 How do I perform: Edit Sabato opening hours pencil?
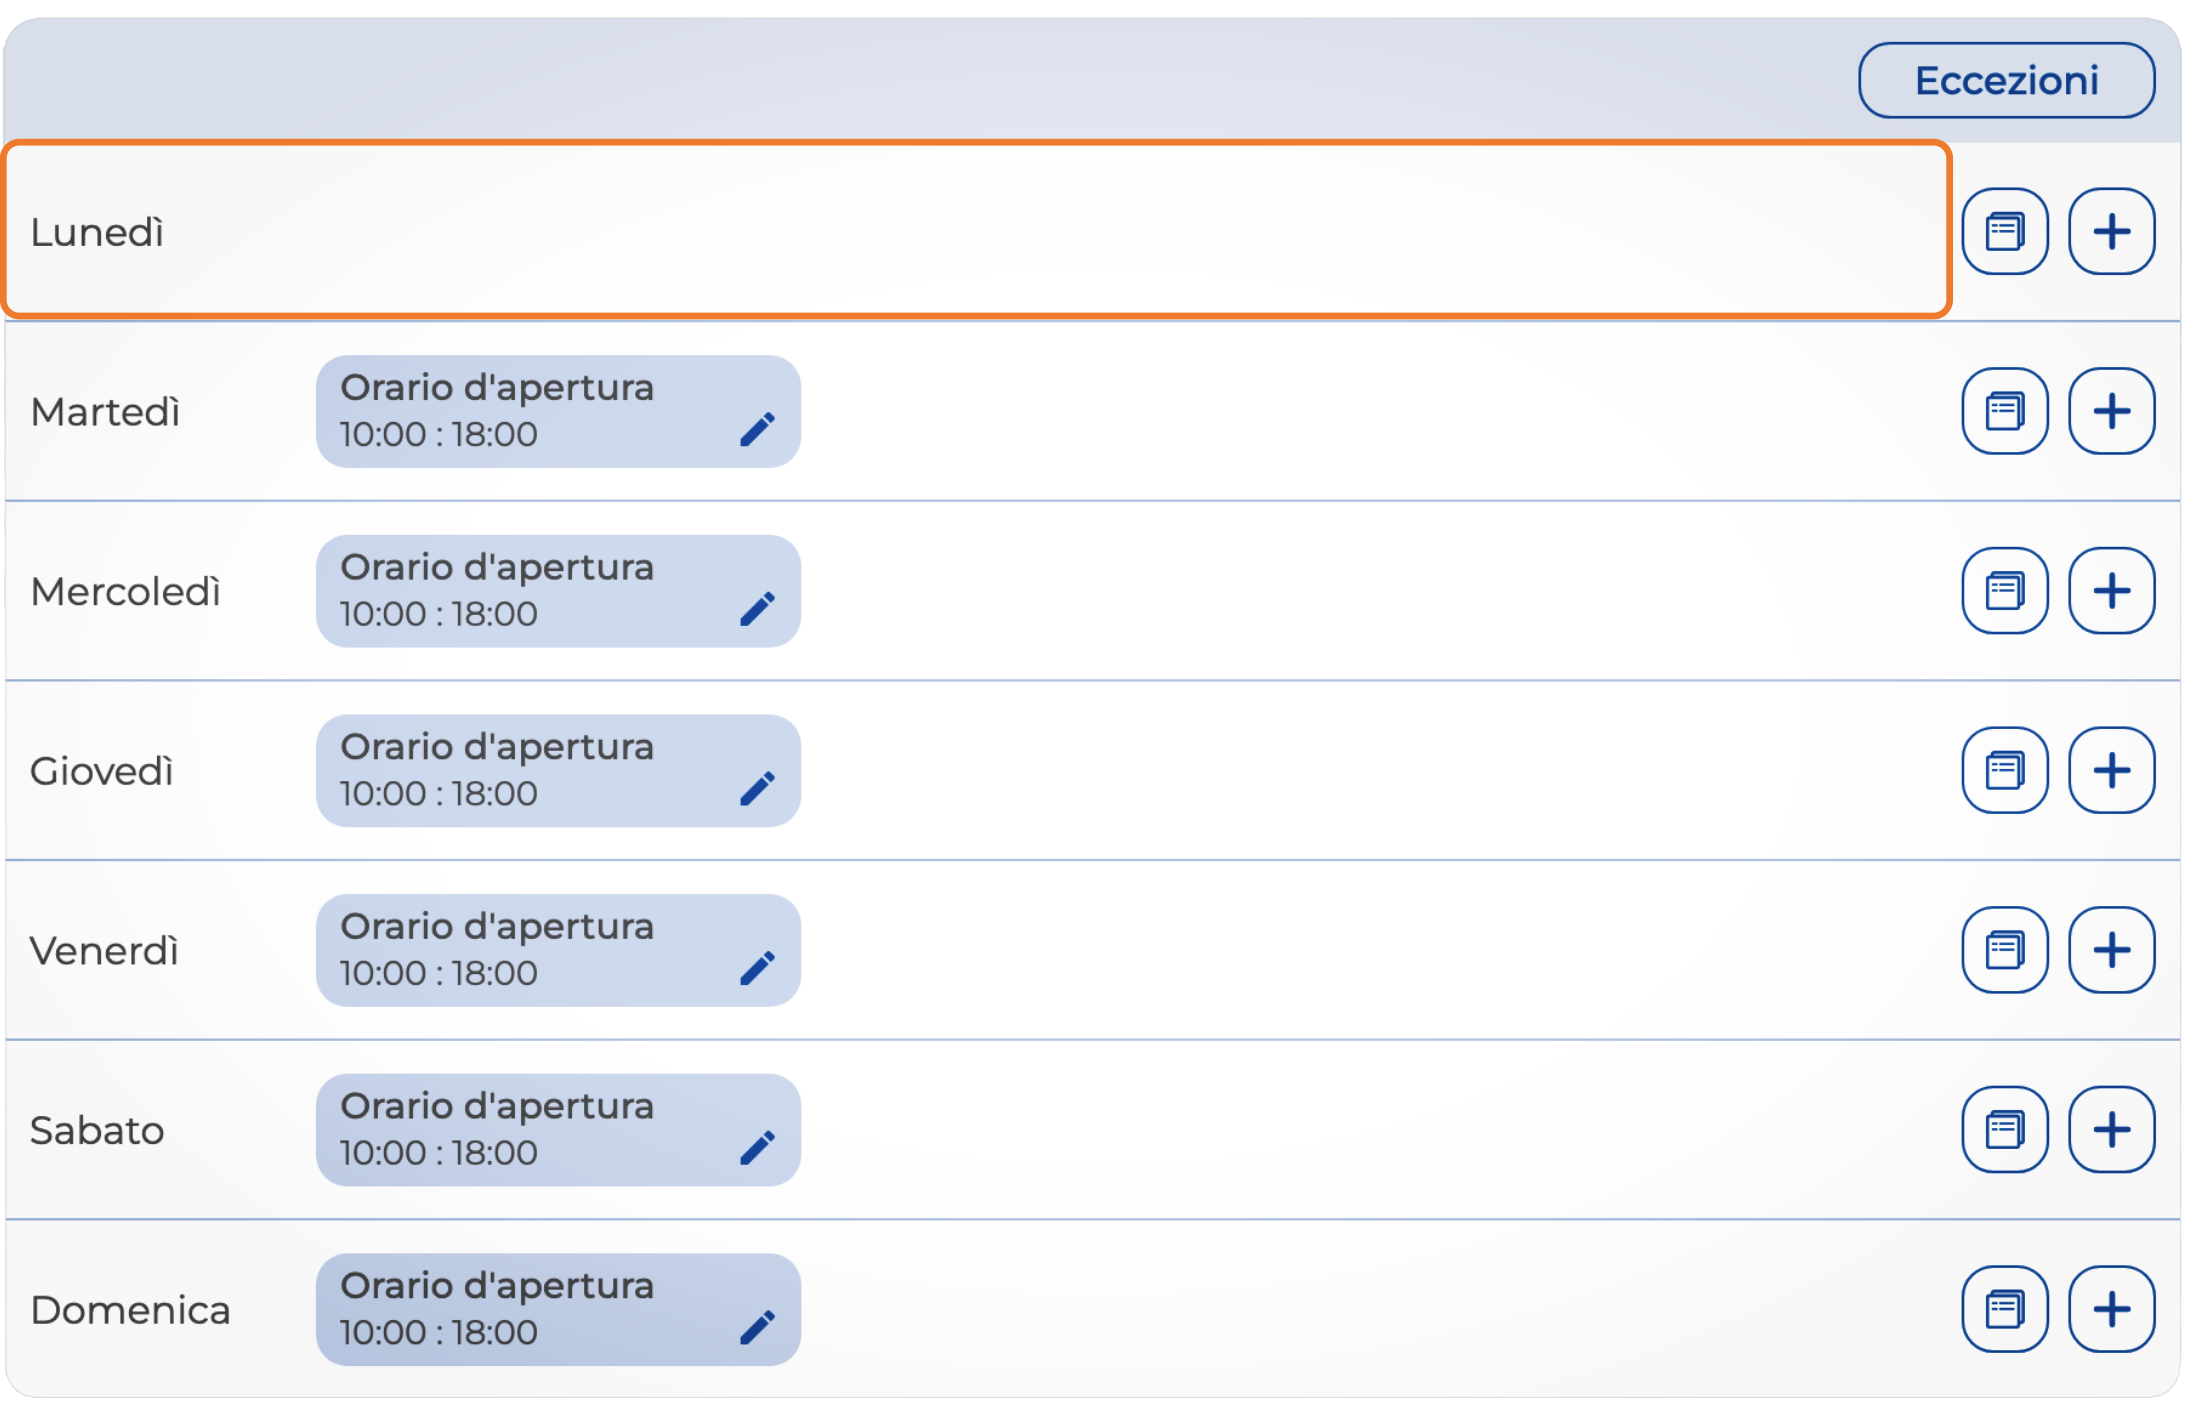[x=757, y=1147]
